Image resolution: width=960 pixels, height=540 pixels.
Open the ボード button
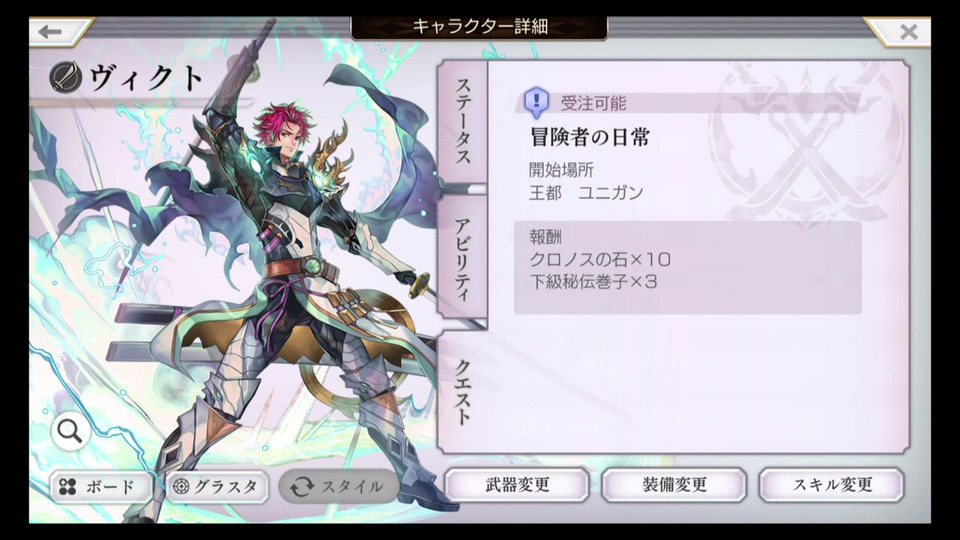click(100, 487)
